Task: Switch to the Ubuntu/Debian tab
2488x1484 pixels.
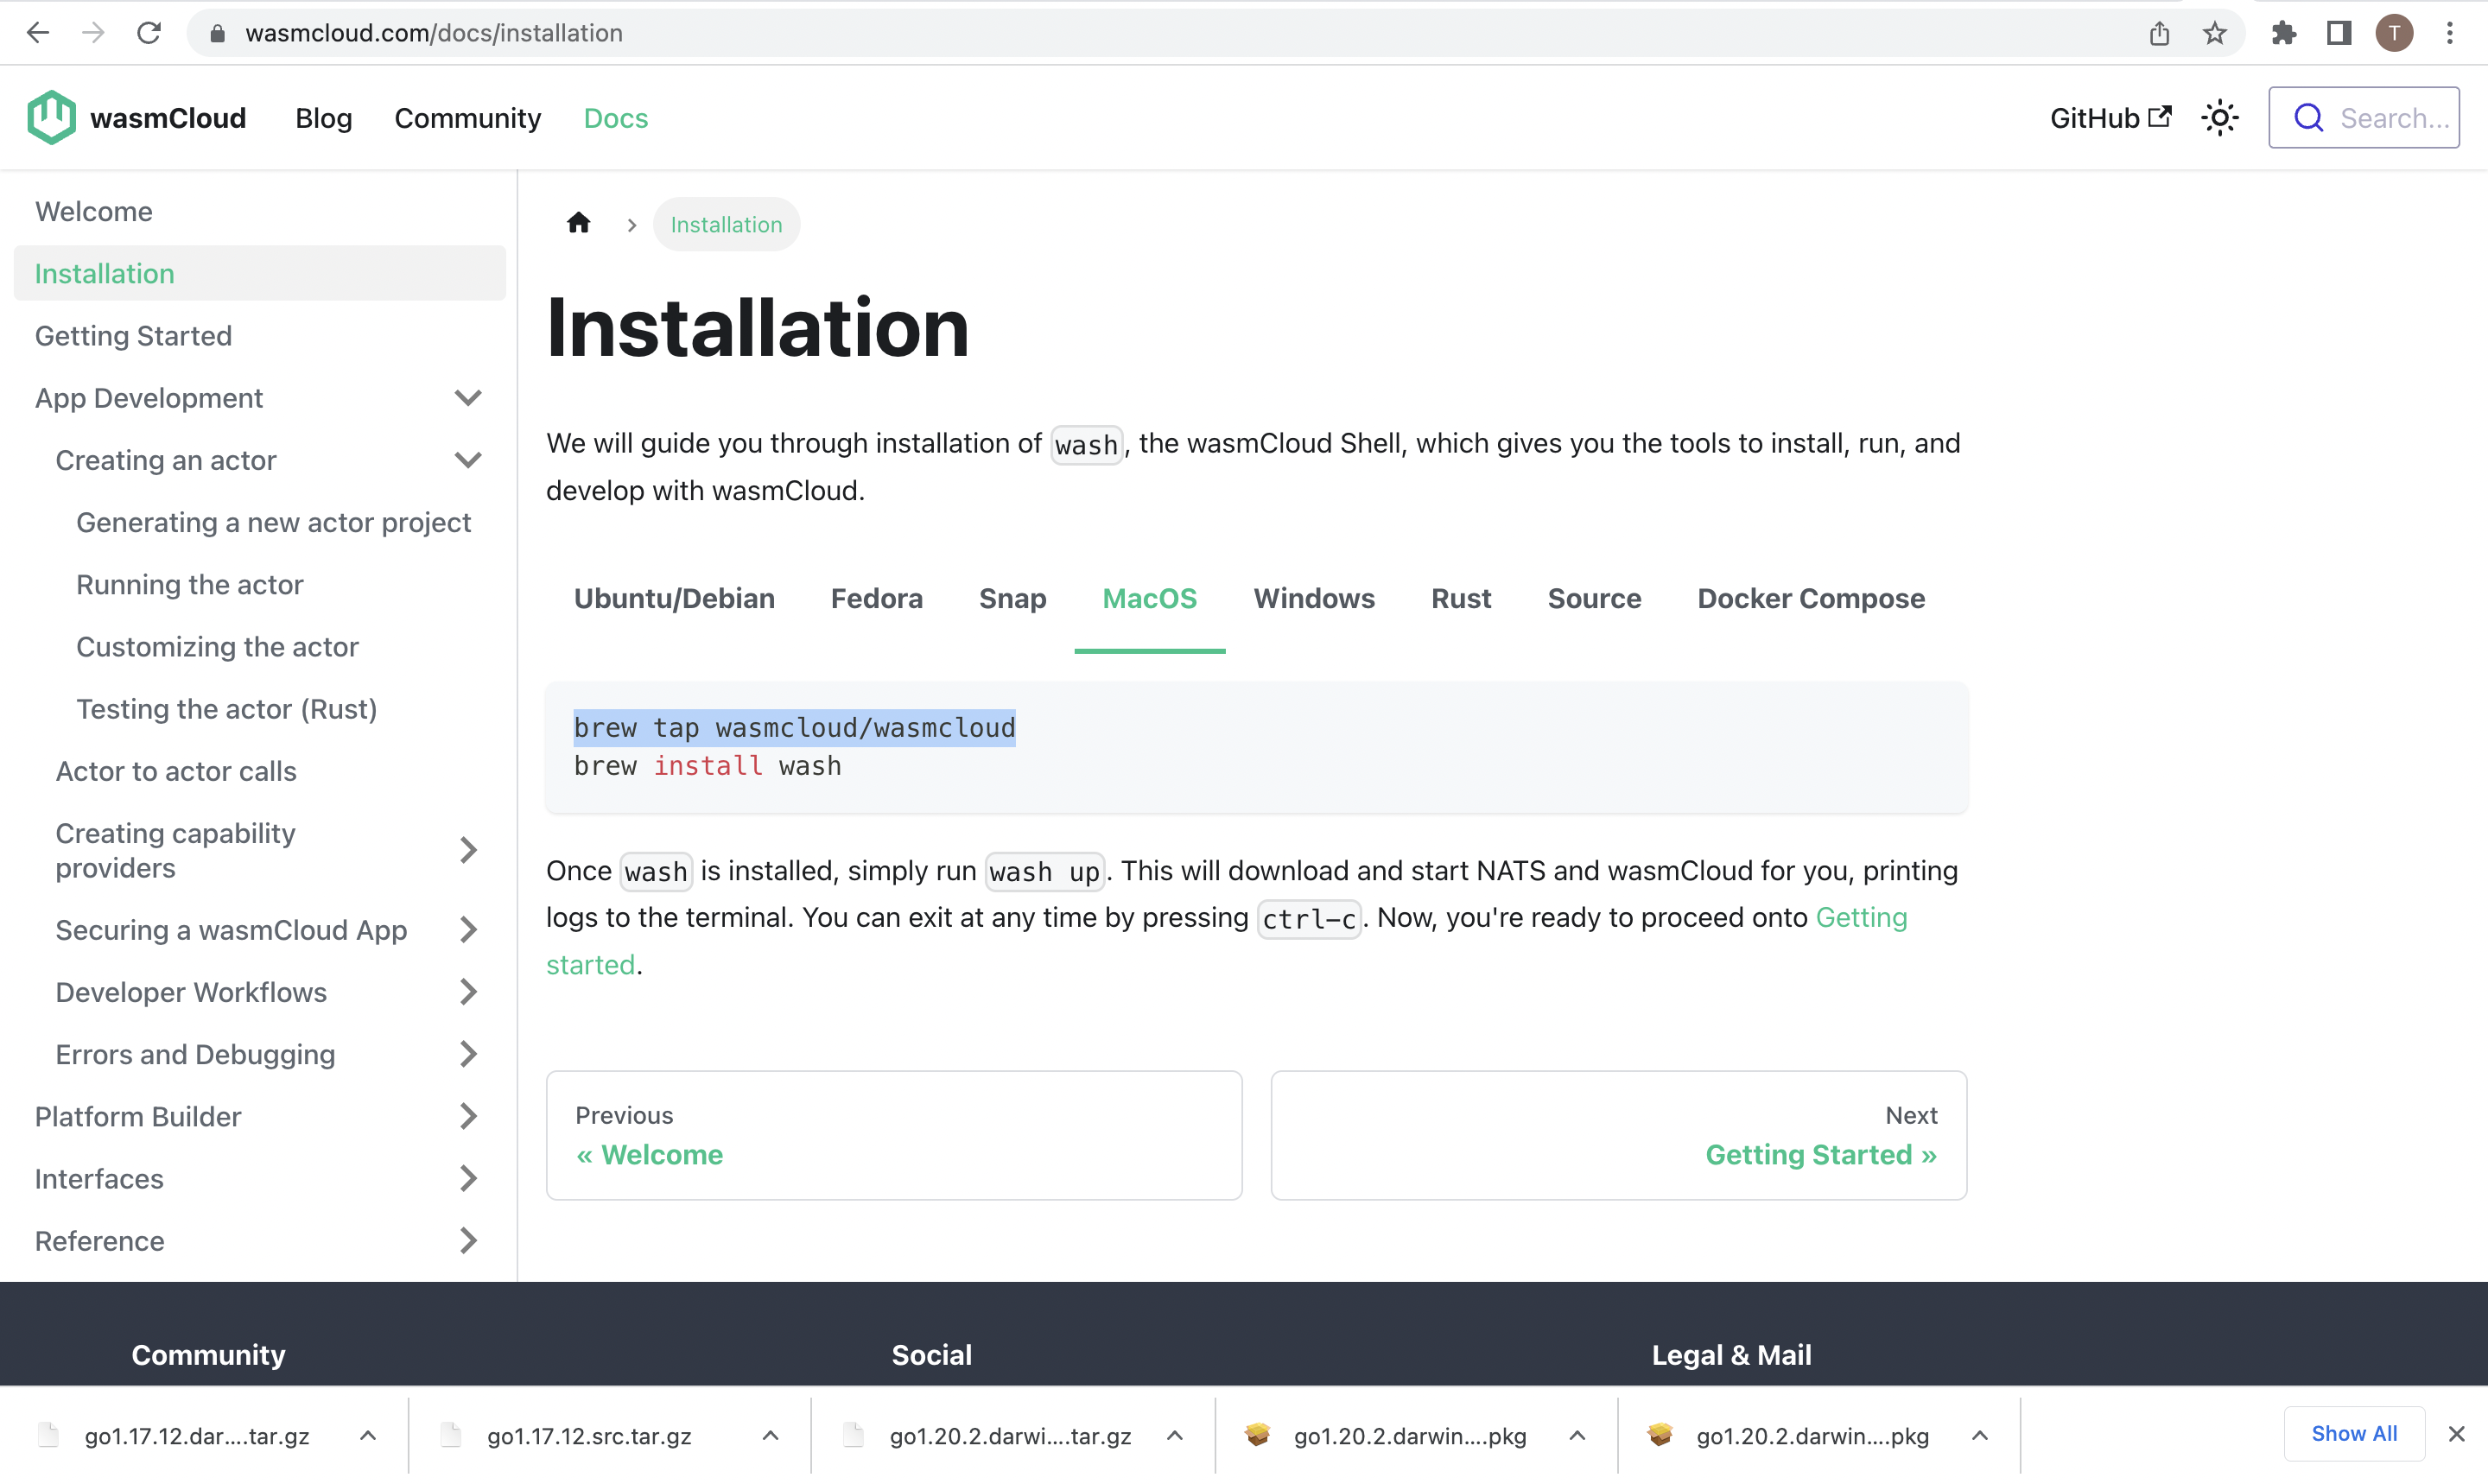Action: [x=674, y=598]
